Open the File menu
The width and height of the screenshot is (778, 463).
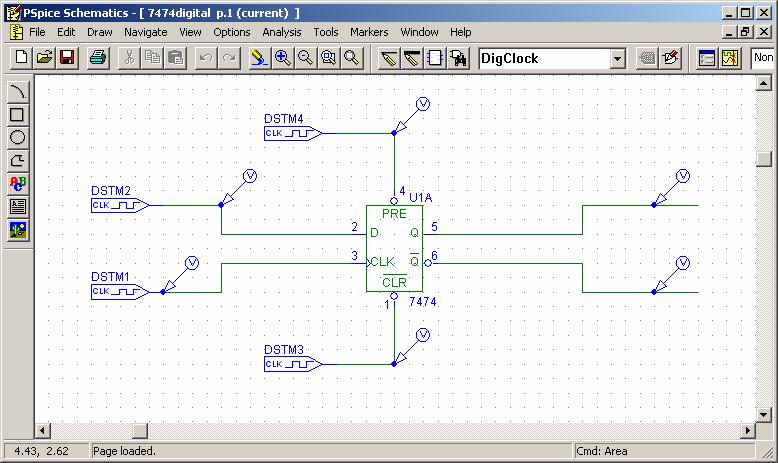pos(37,32)
